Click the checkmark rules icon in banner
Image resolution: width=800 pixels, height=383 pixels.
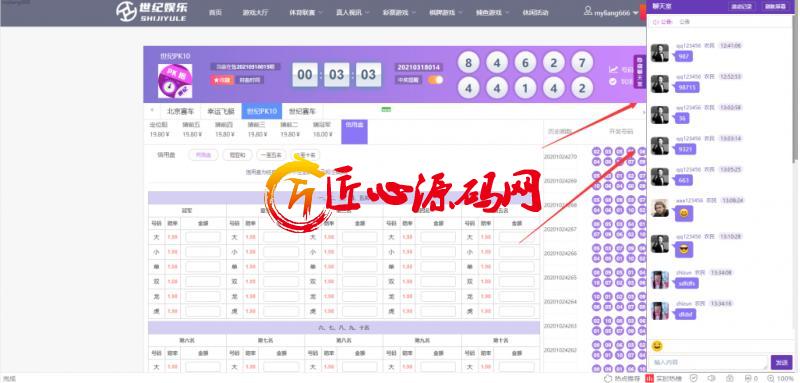(613, 81)
